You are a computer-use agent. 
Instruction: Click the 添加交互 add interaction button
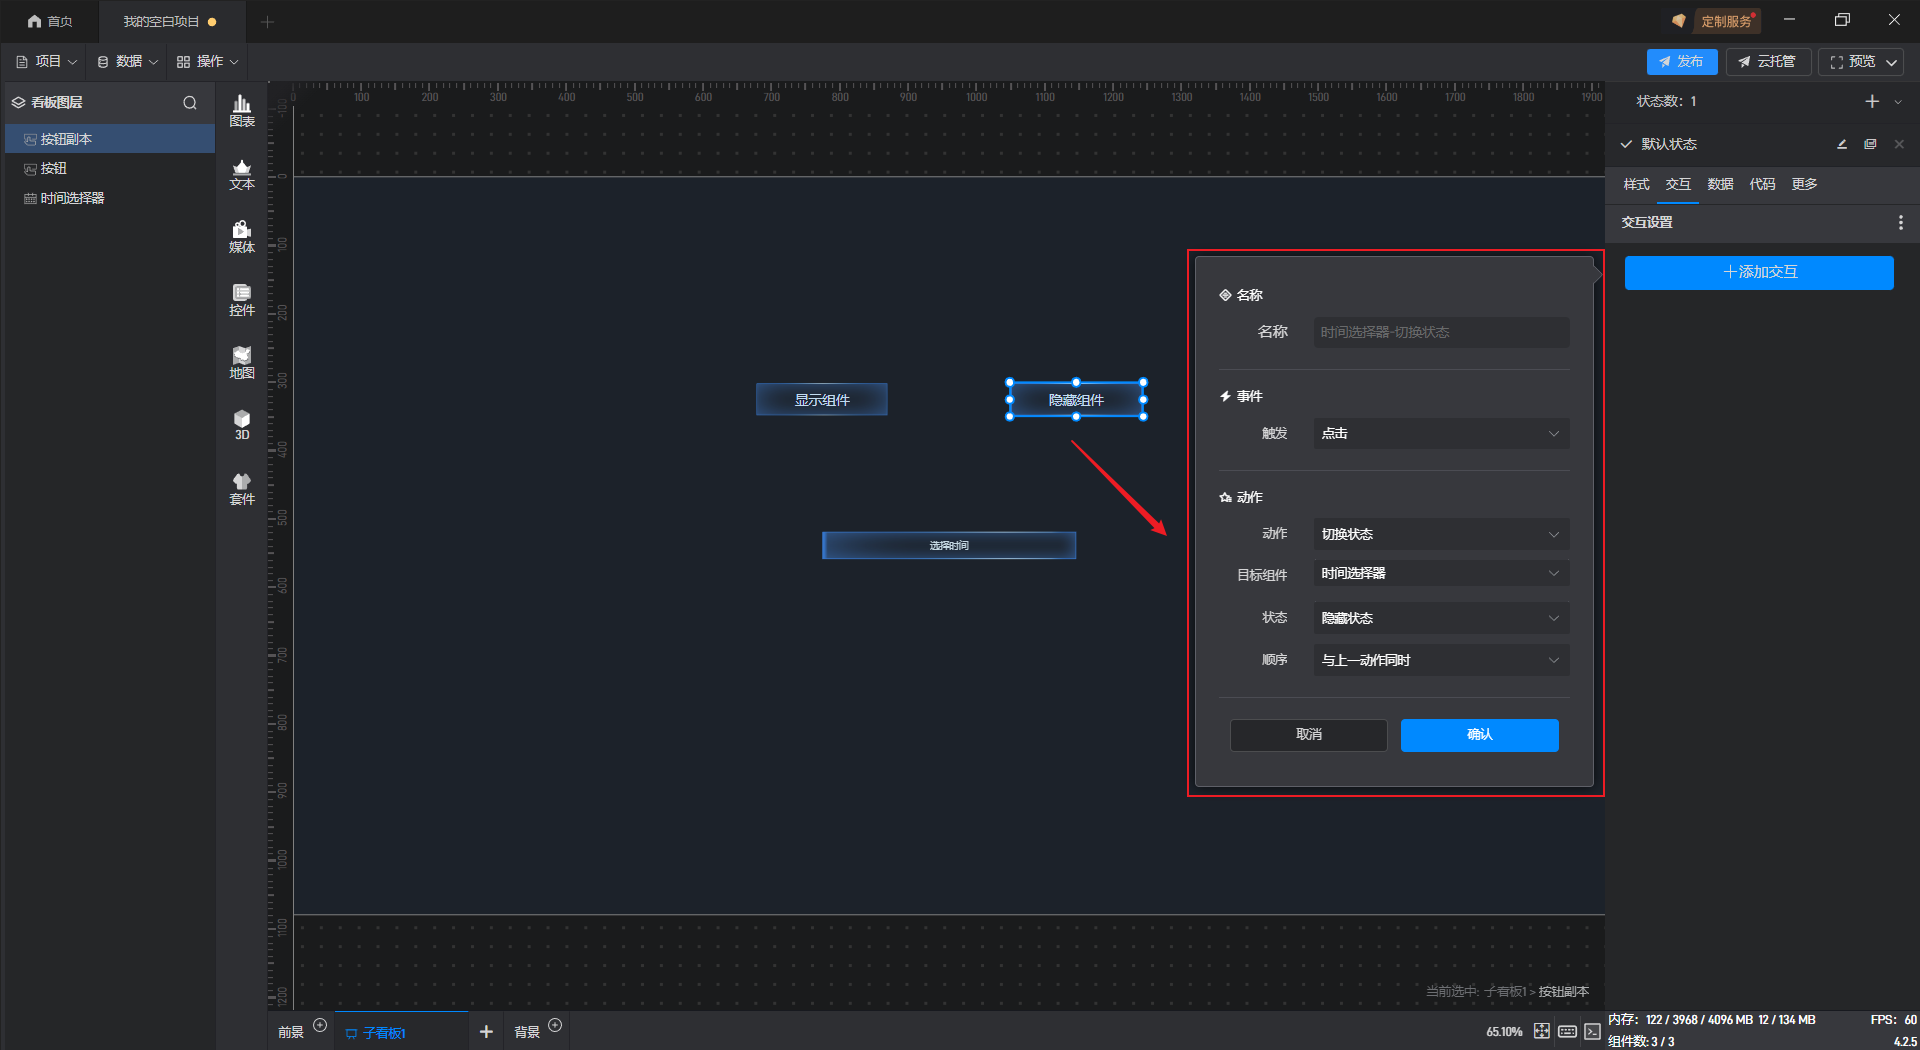1759,272
